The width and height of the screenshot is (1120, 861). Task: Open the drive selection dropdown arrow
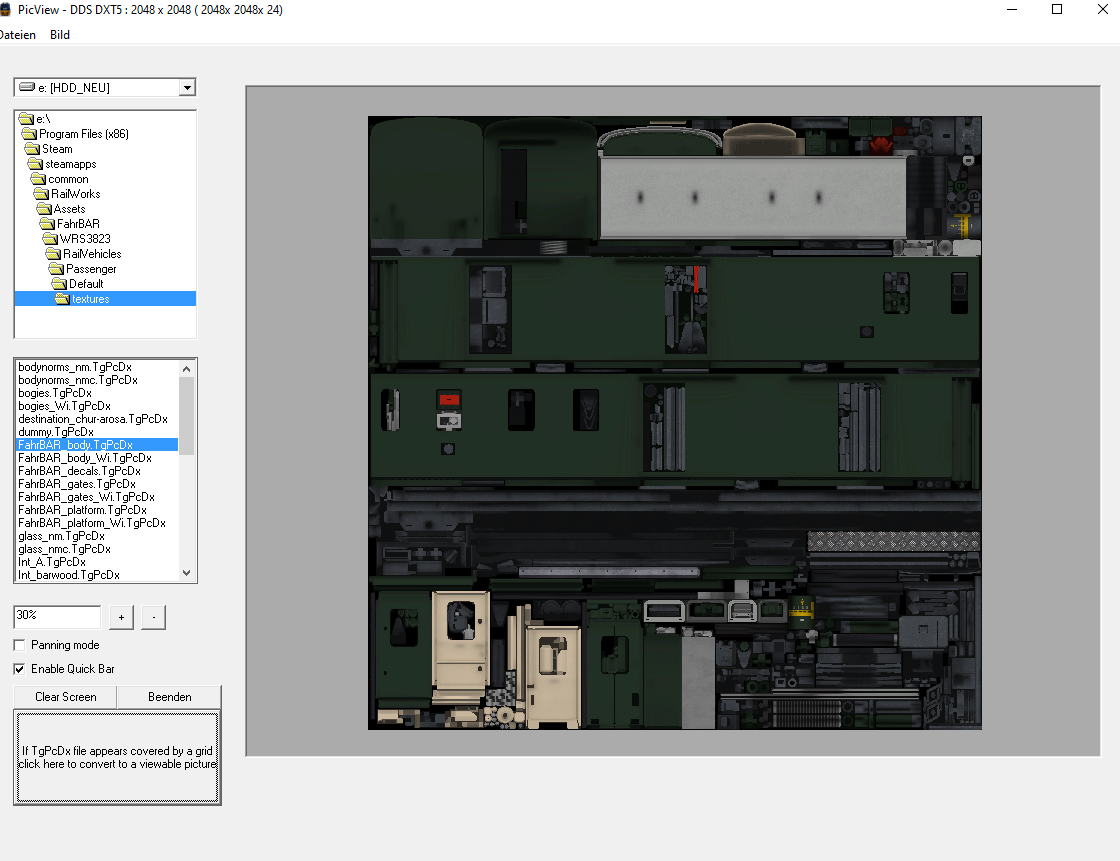187,88
